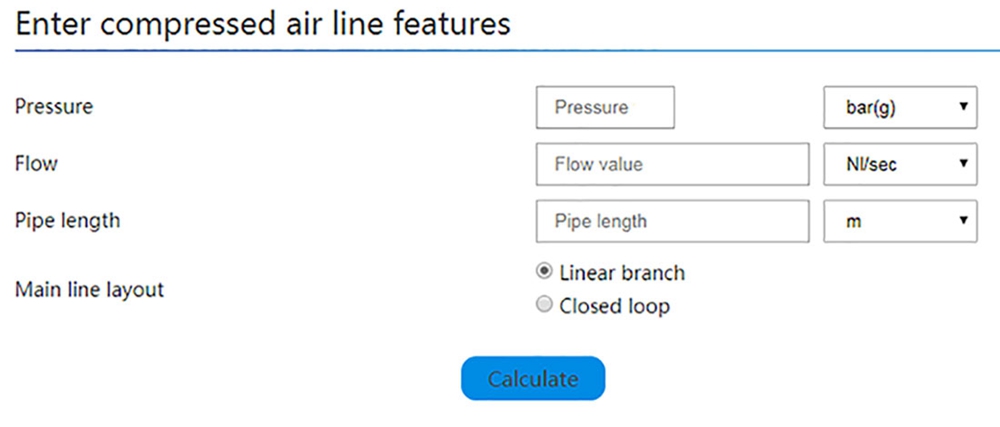This screenshot has width=1000, height=427.
Task: Click the "Enter compressed air line features" heading
Action: [x=263, y=24]
